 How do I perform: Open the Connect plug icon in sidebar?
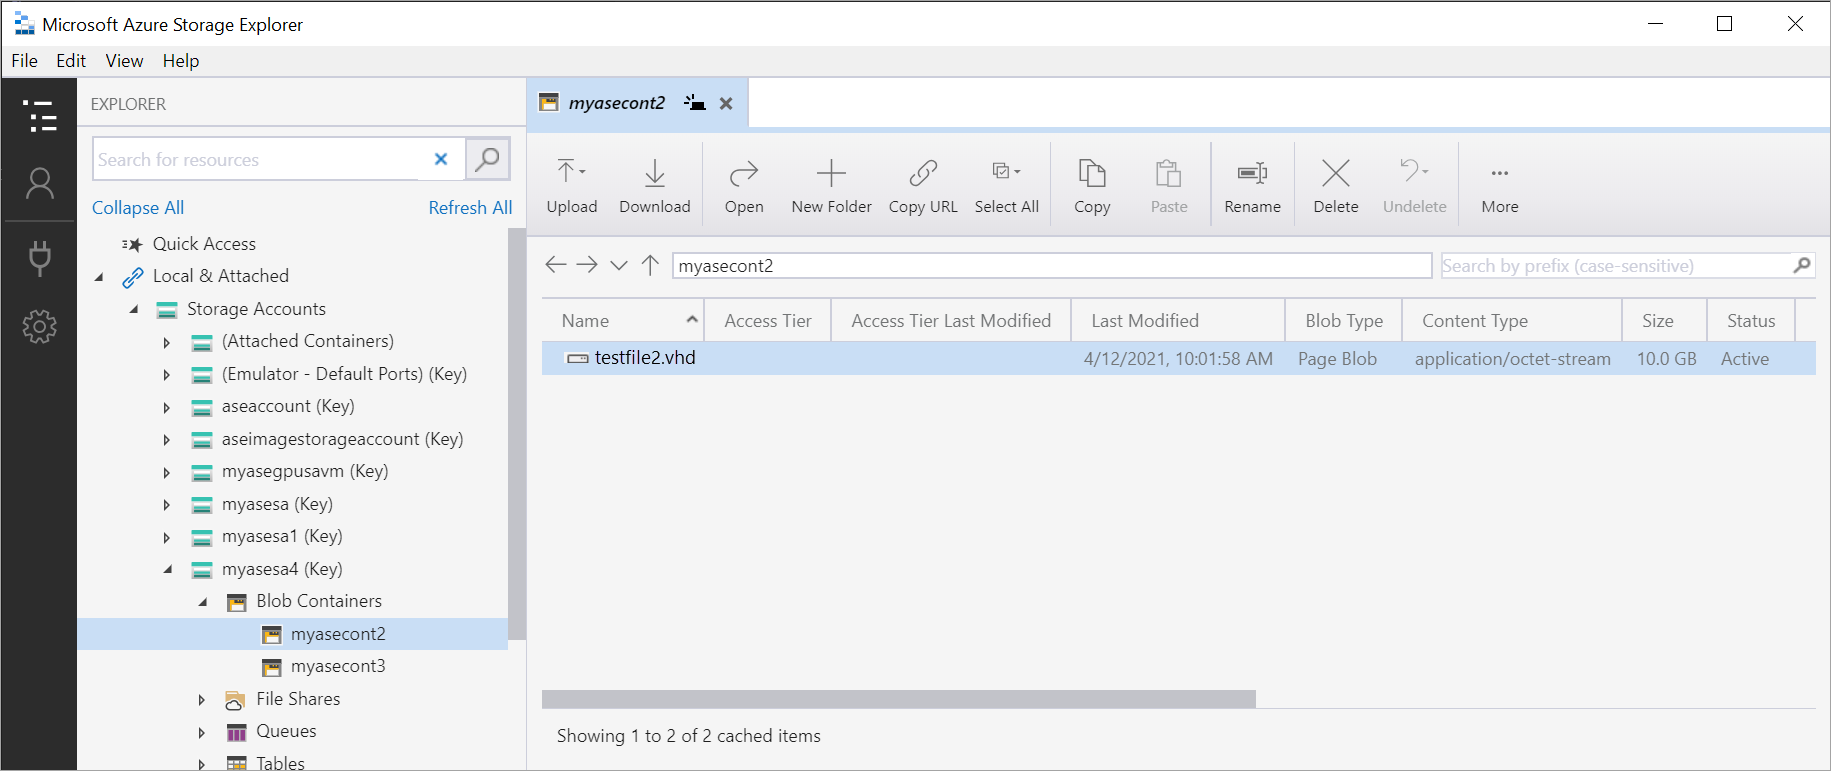pos(39,258)
